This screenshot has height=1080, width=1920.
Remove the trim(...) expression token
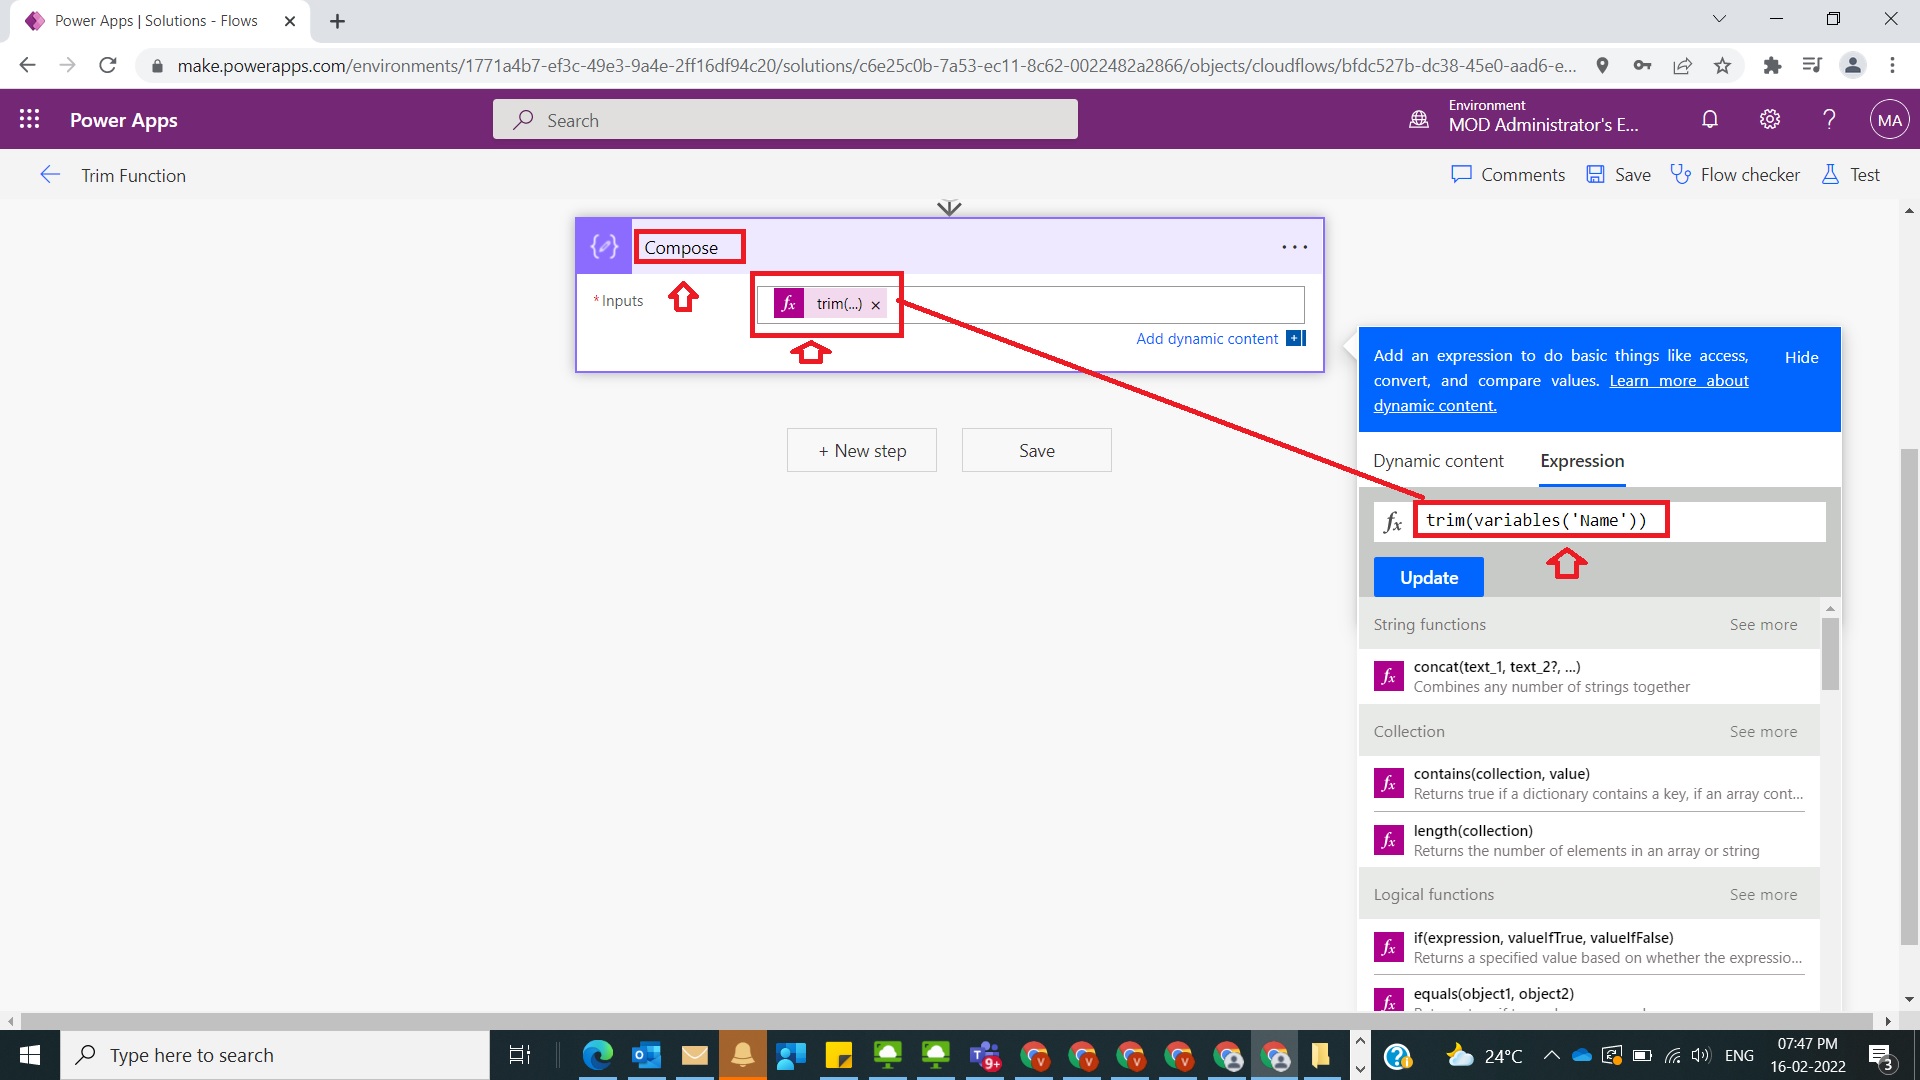pyautogui.click(x=876, y=305)
